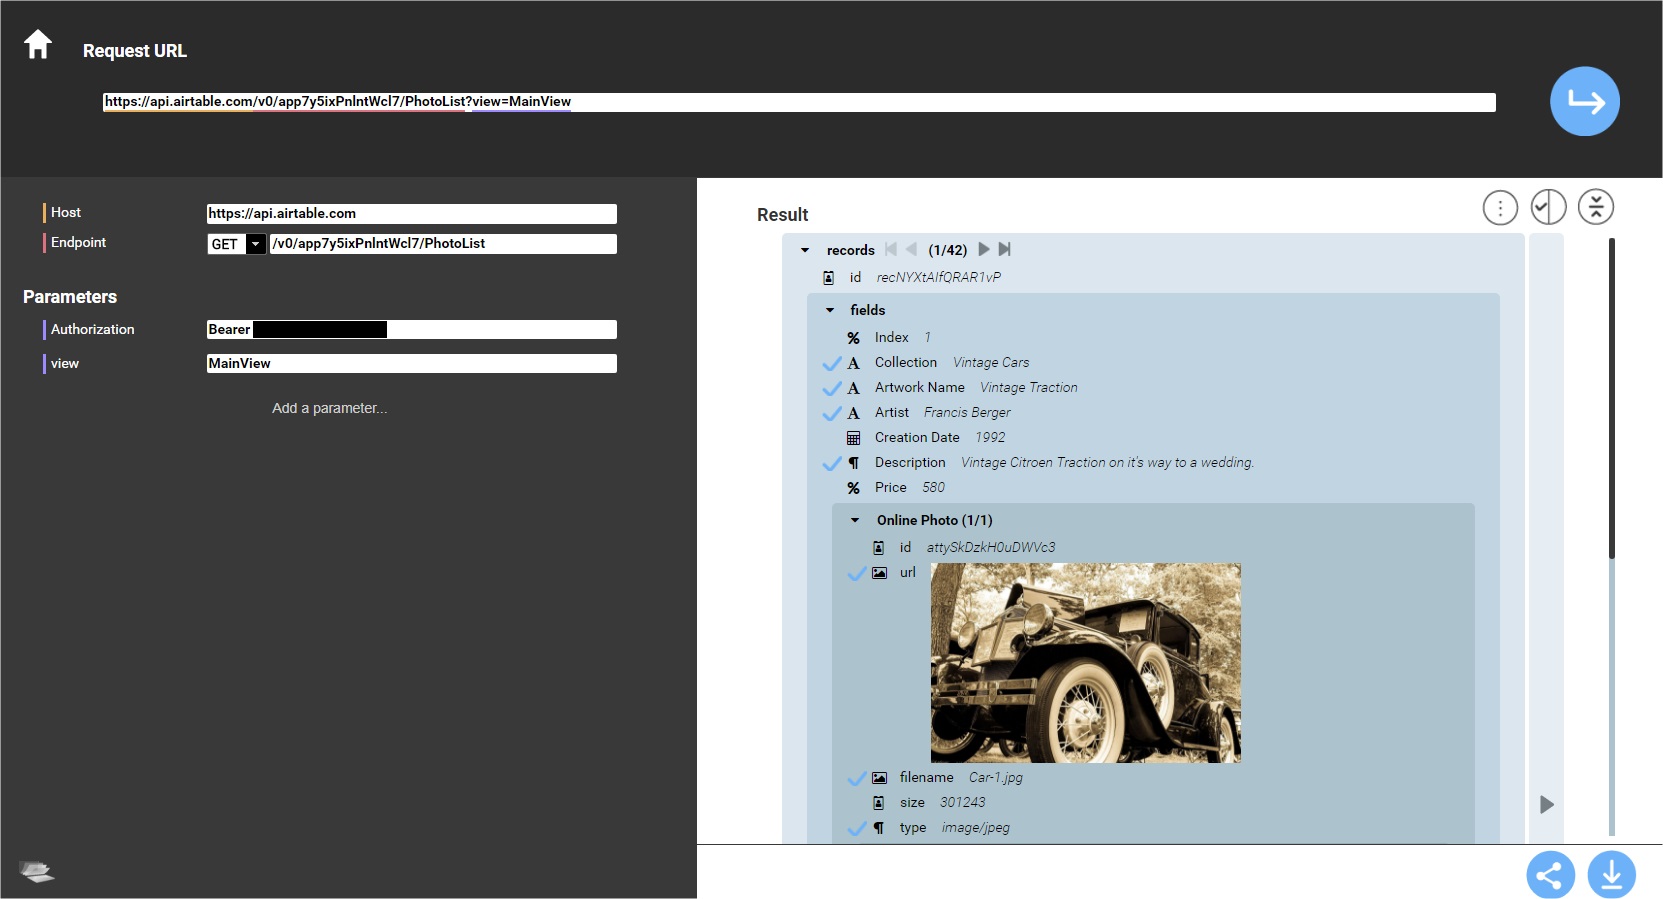This screenshot has height=899, width=1663.
Task: Select the Authorization parameter label
Action: tap(92, 329)
